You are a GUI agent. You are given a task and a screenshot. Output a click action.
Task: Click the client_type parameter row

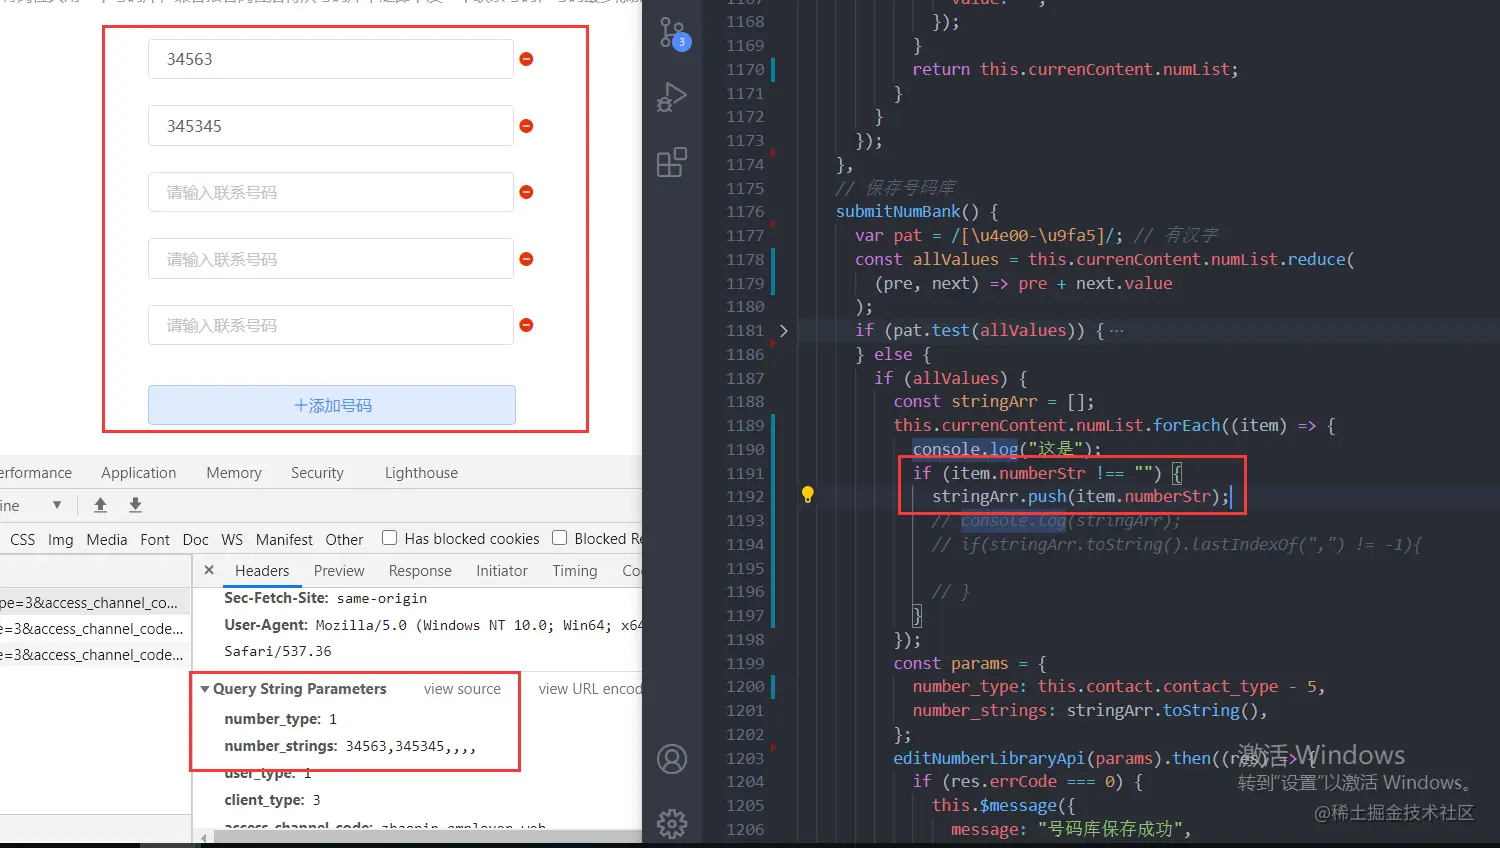(273, 800)
